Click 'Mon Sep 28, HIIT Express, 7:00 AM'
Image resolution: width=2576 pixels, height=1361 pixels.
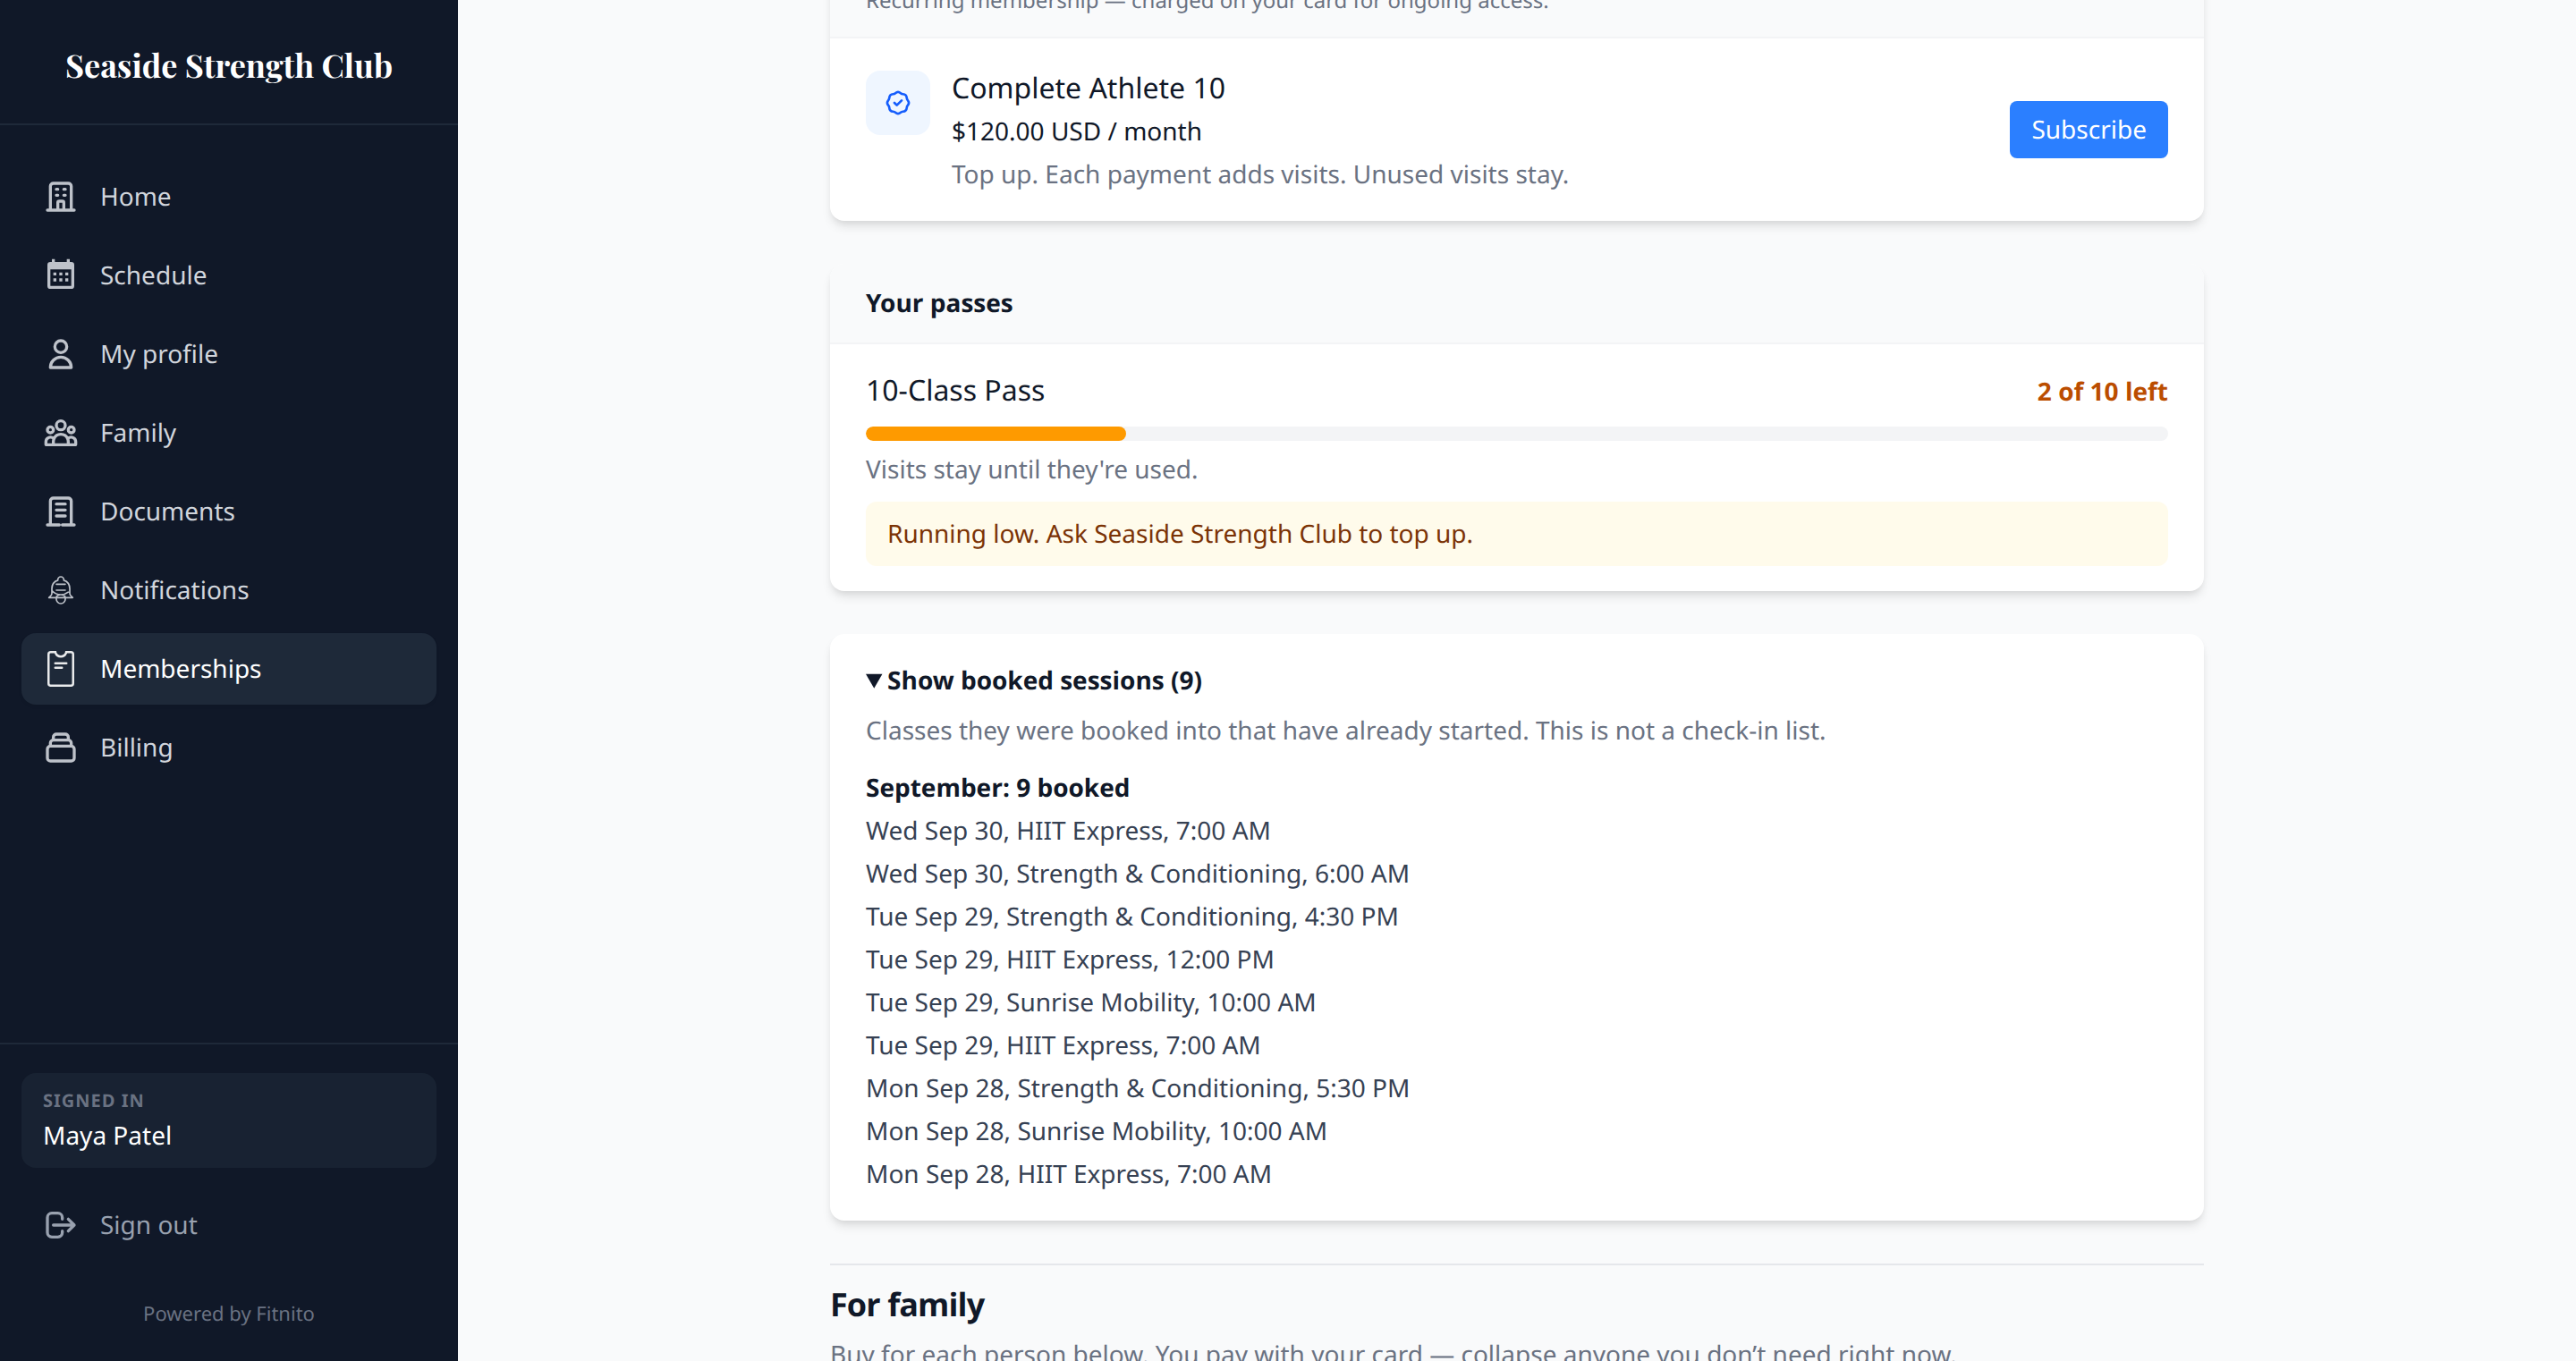point(1068,1175)
